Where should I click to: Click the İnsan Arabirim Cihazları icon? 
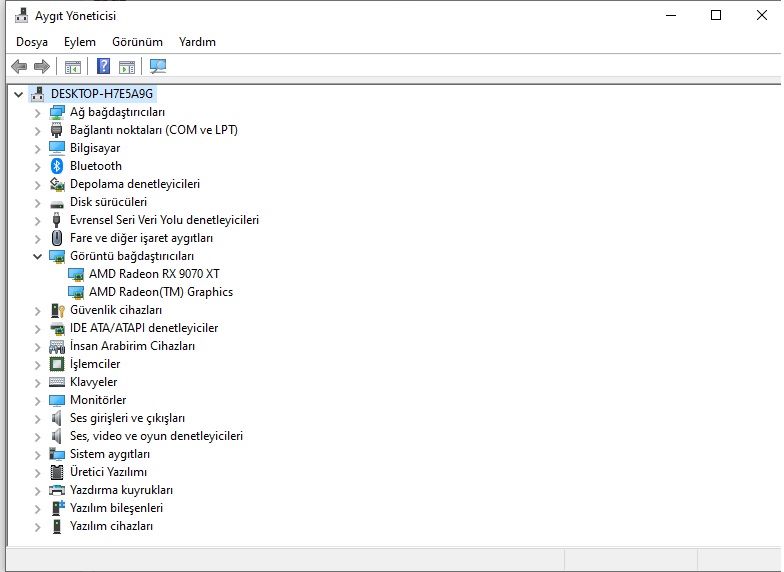point(57,346)
